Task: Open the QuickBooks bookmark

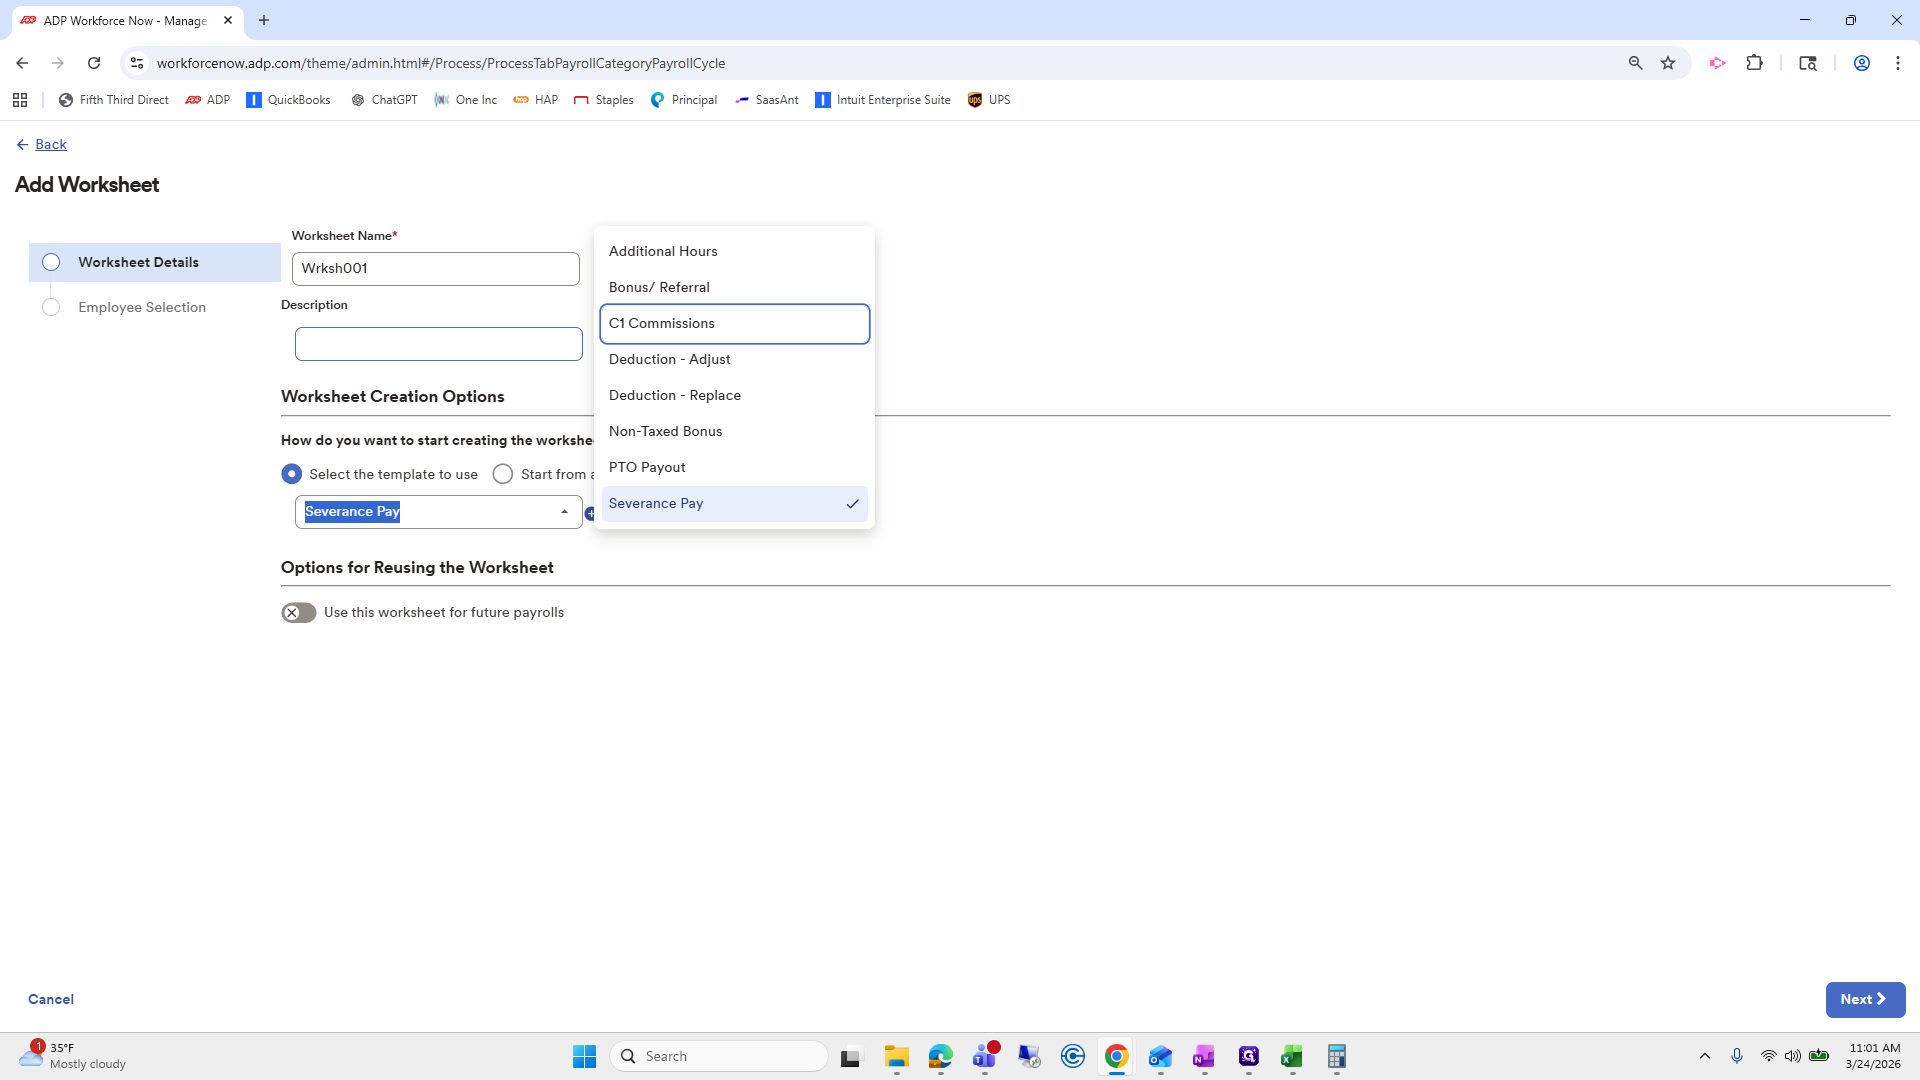Action: tap(288, 100)
